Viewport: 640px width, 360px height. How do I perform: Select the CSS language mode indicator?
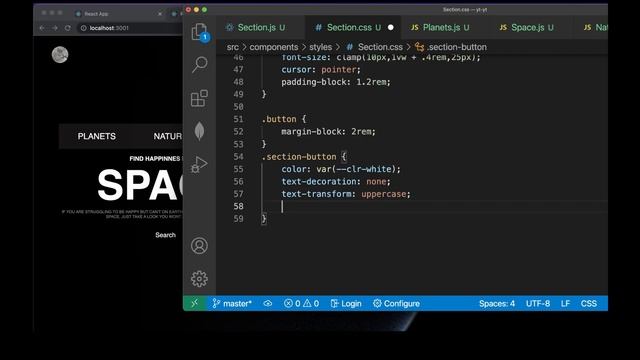589,304
